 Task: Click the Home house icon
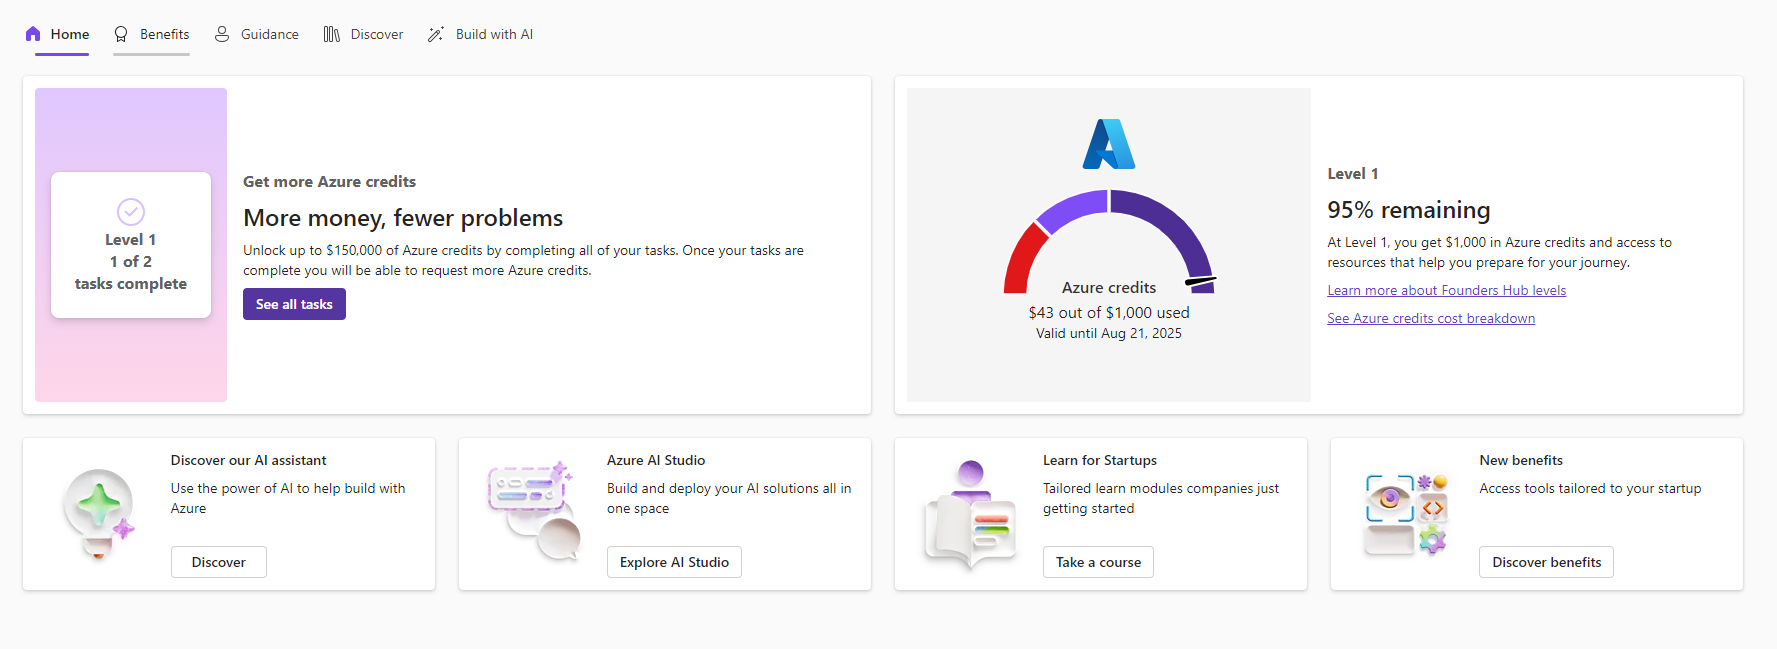pos(33,34)
